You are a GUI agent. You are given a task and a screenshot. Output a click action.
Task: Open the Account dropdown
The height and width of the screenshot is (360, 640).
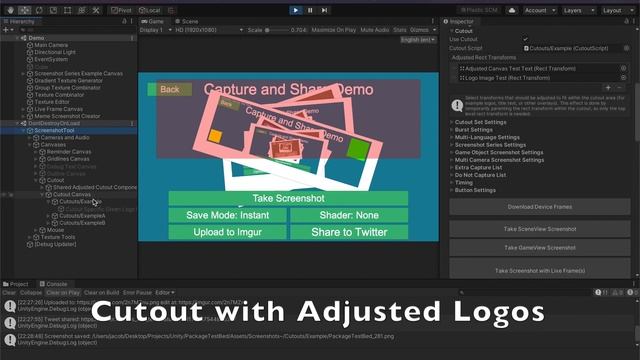[x=540, y=10]
